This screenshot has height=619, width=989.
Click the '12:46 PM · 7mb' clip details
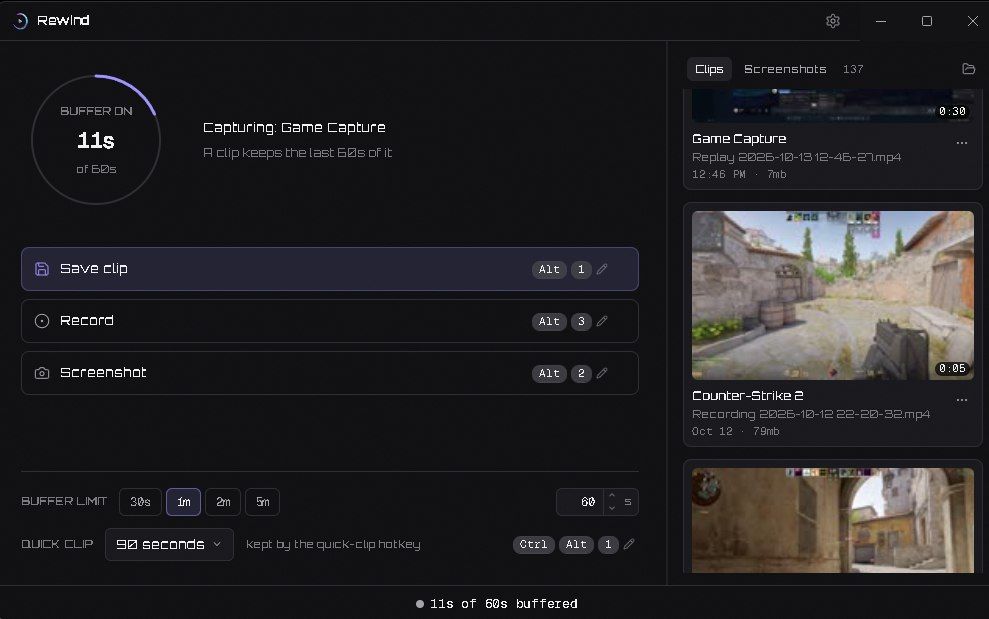coord(739,174)
